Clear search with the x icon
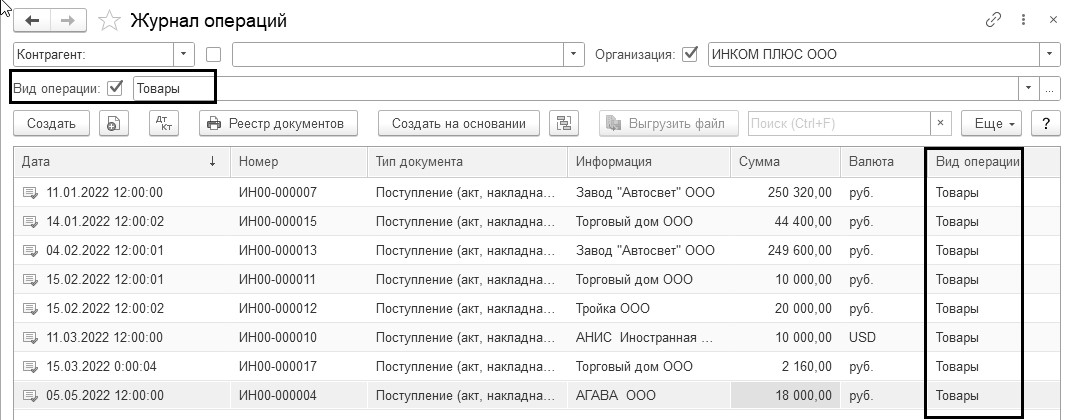This screenshot has width=1069, height=420. [940, 123]
